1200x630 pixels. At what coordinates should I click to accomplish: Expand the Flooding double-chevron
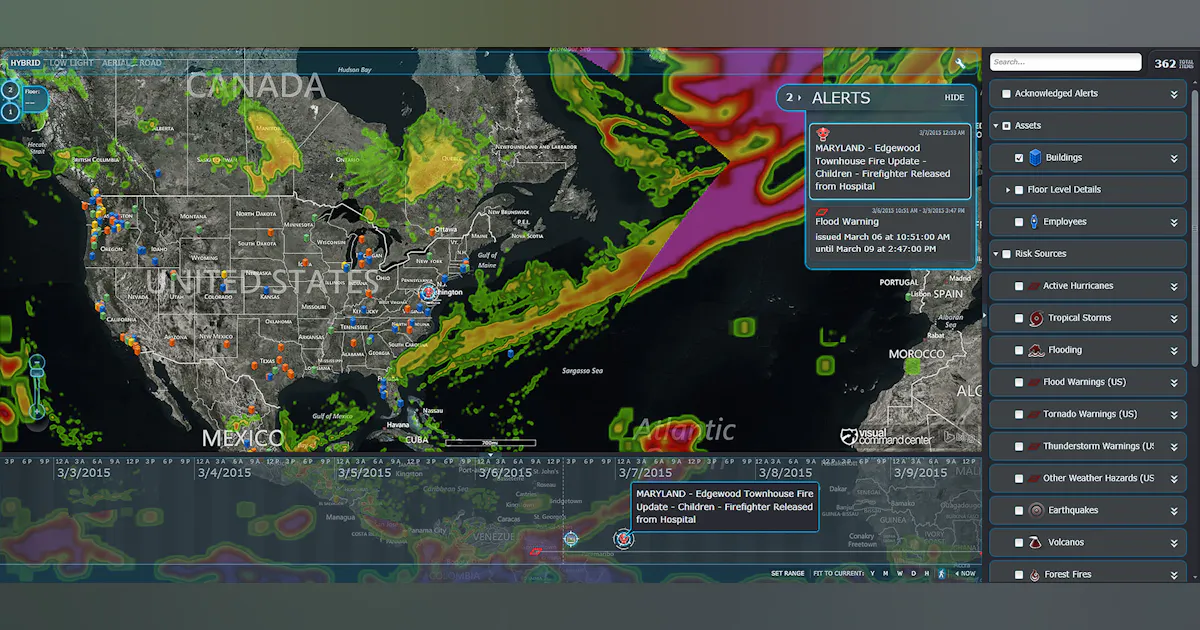point(1174,350)
